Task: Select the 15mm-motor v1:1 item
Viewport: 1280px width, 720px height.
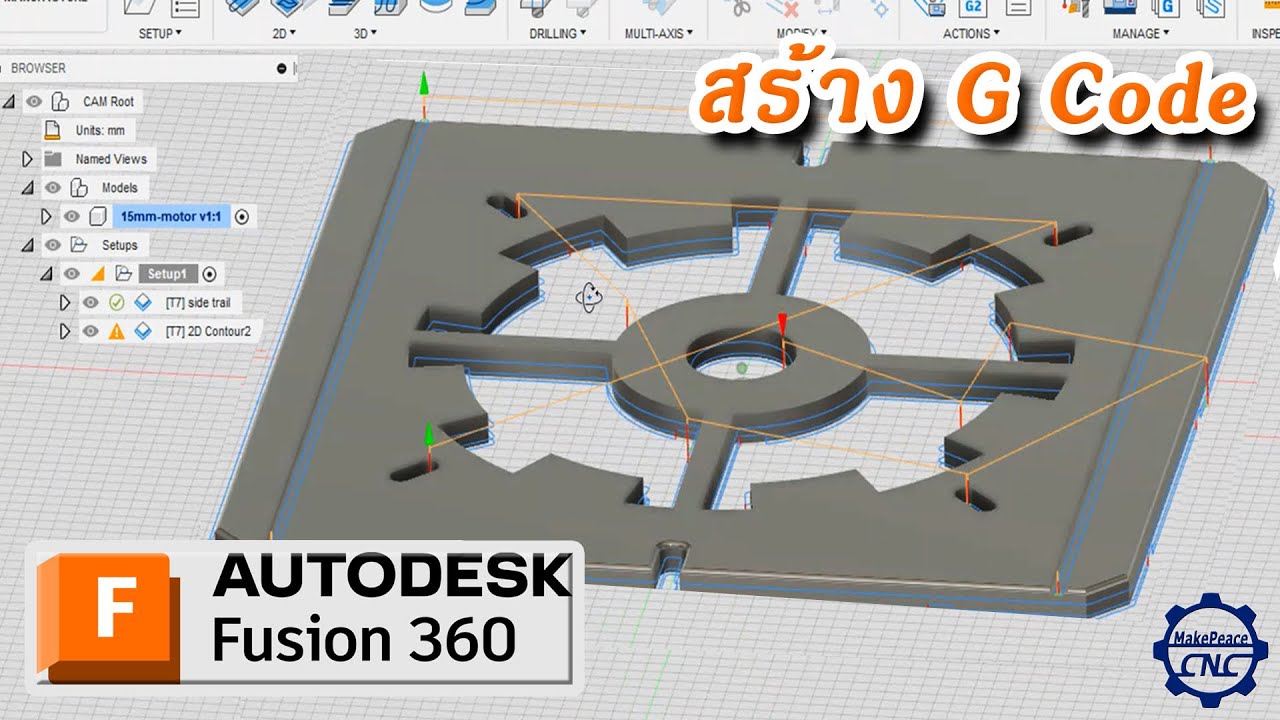Action: point(171,216)
